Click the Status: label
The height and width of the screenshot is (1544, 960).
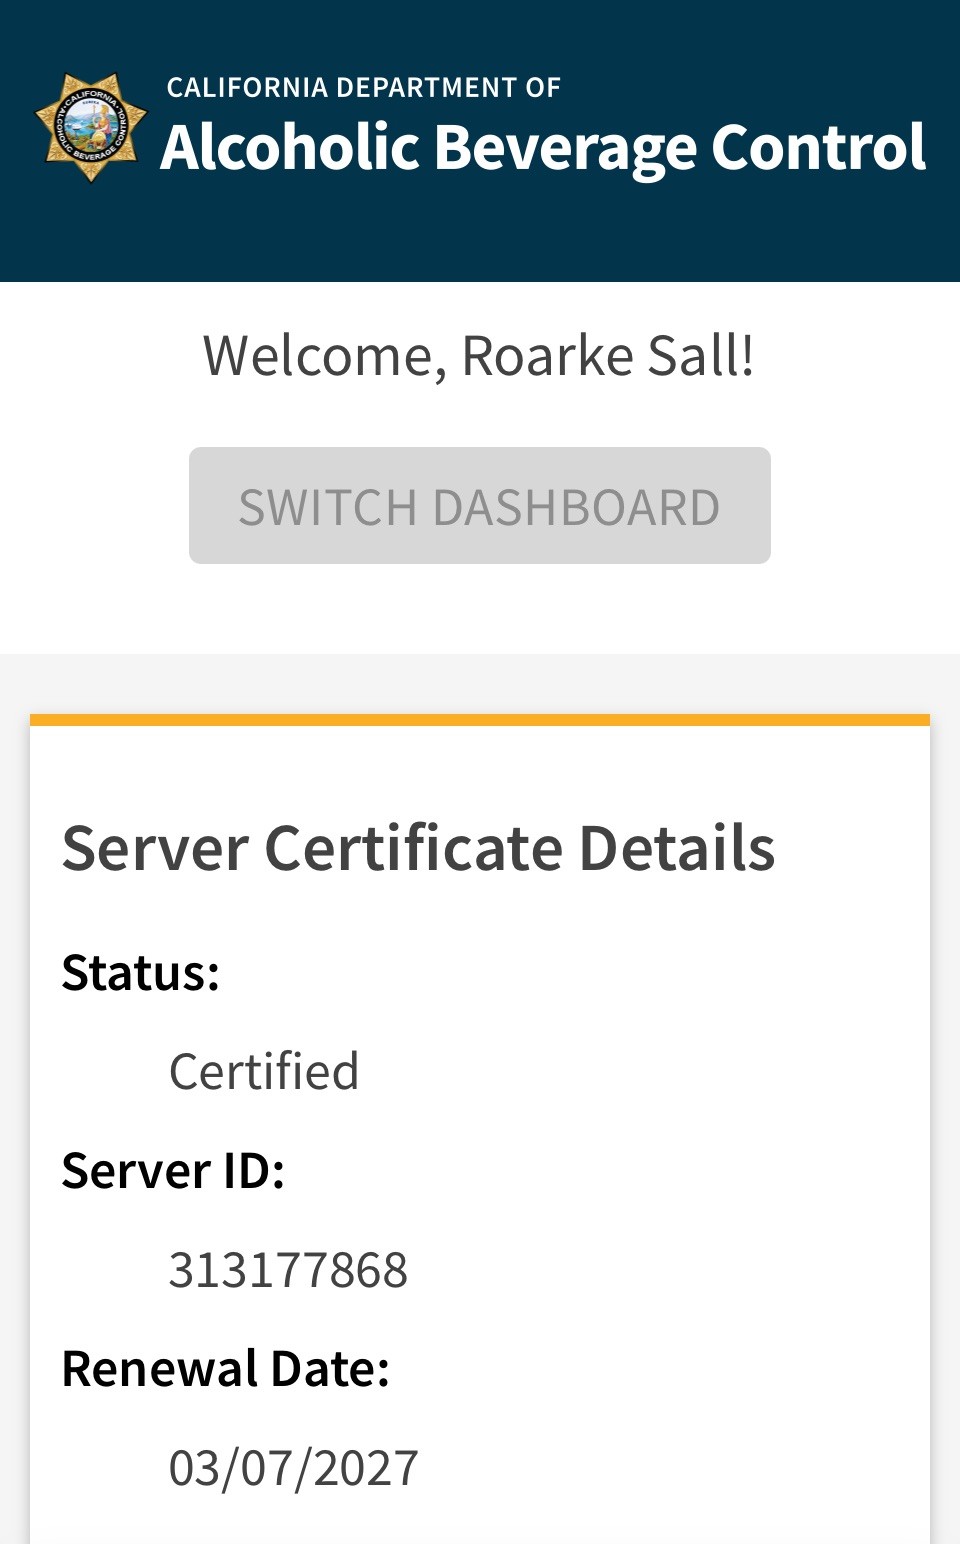141,973
